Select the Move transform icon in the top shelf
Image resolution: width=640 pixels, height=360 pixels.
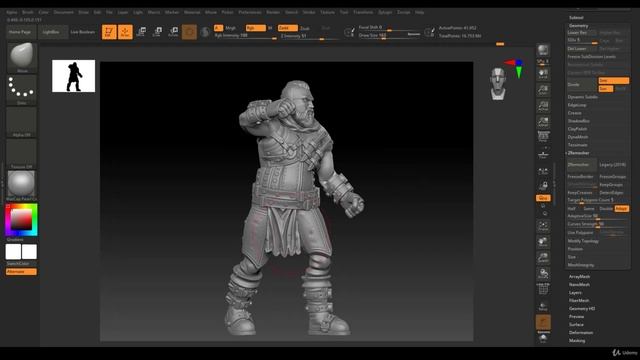(141, 32)
